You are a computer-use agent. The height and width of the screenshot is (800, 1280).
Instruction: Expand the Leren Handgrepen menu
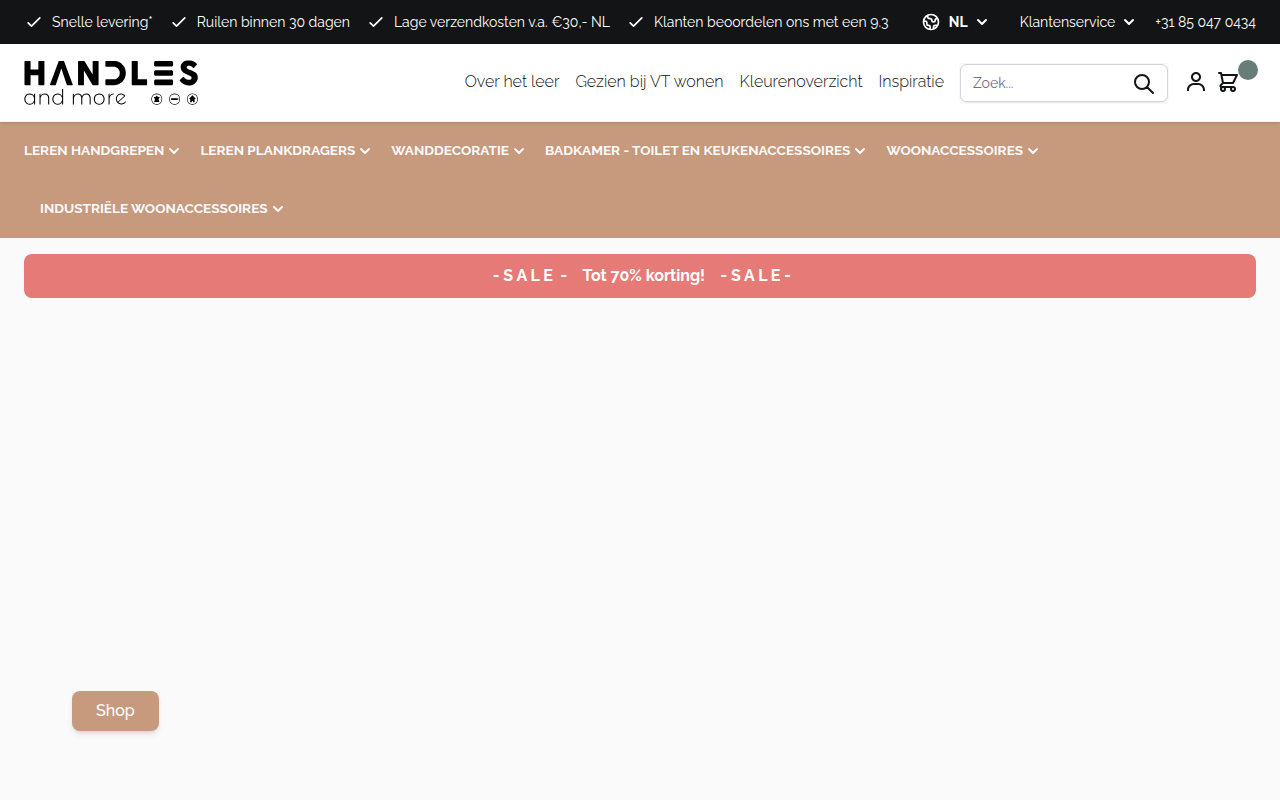click(x=102, y=151)
